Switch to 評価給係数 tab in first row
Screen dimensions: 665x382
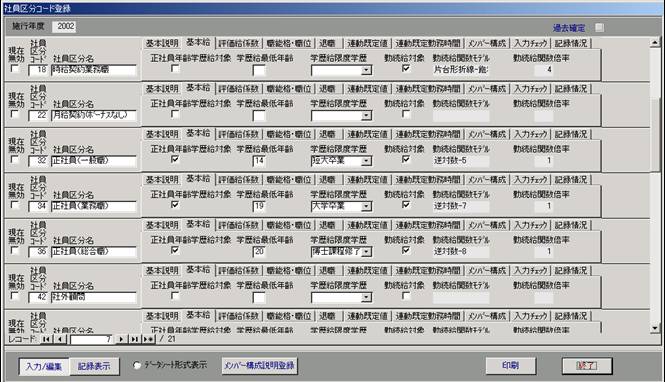click(x=238, y=43)
